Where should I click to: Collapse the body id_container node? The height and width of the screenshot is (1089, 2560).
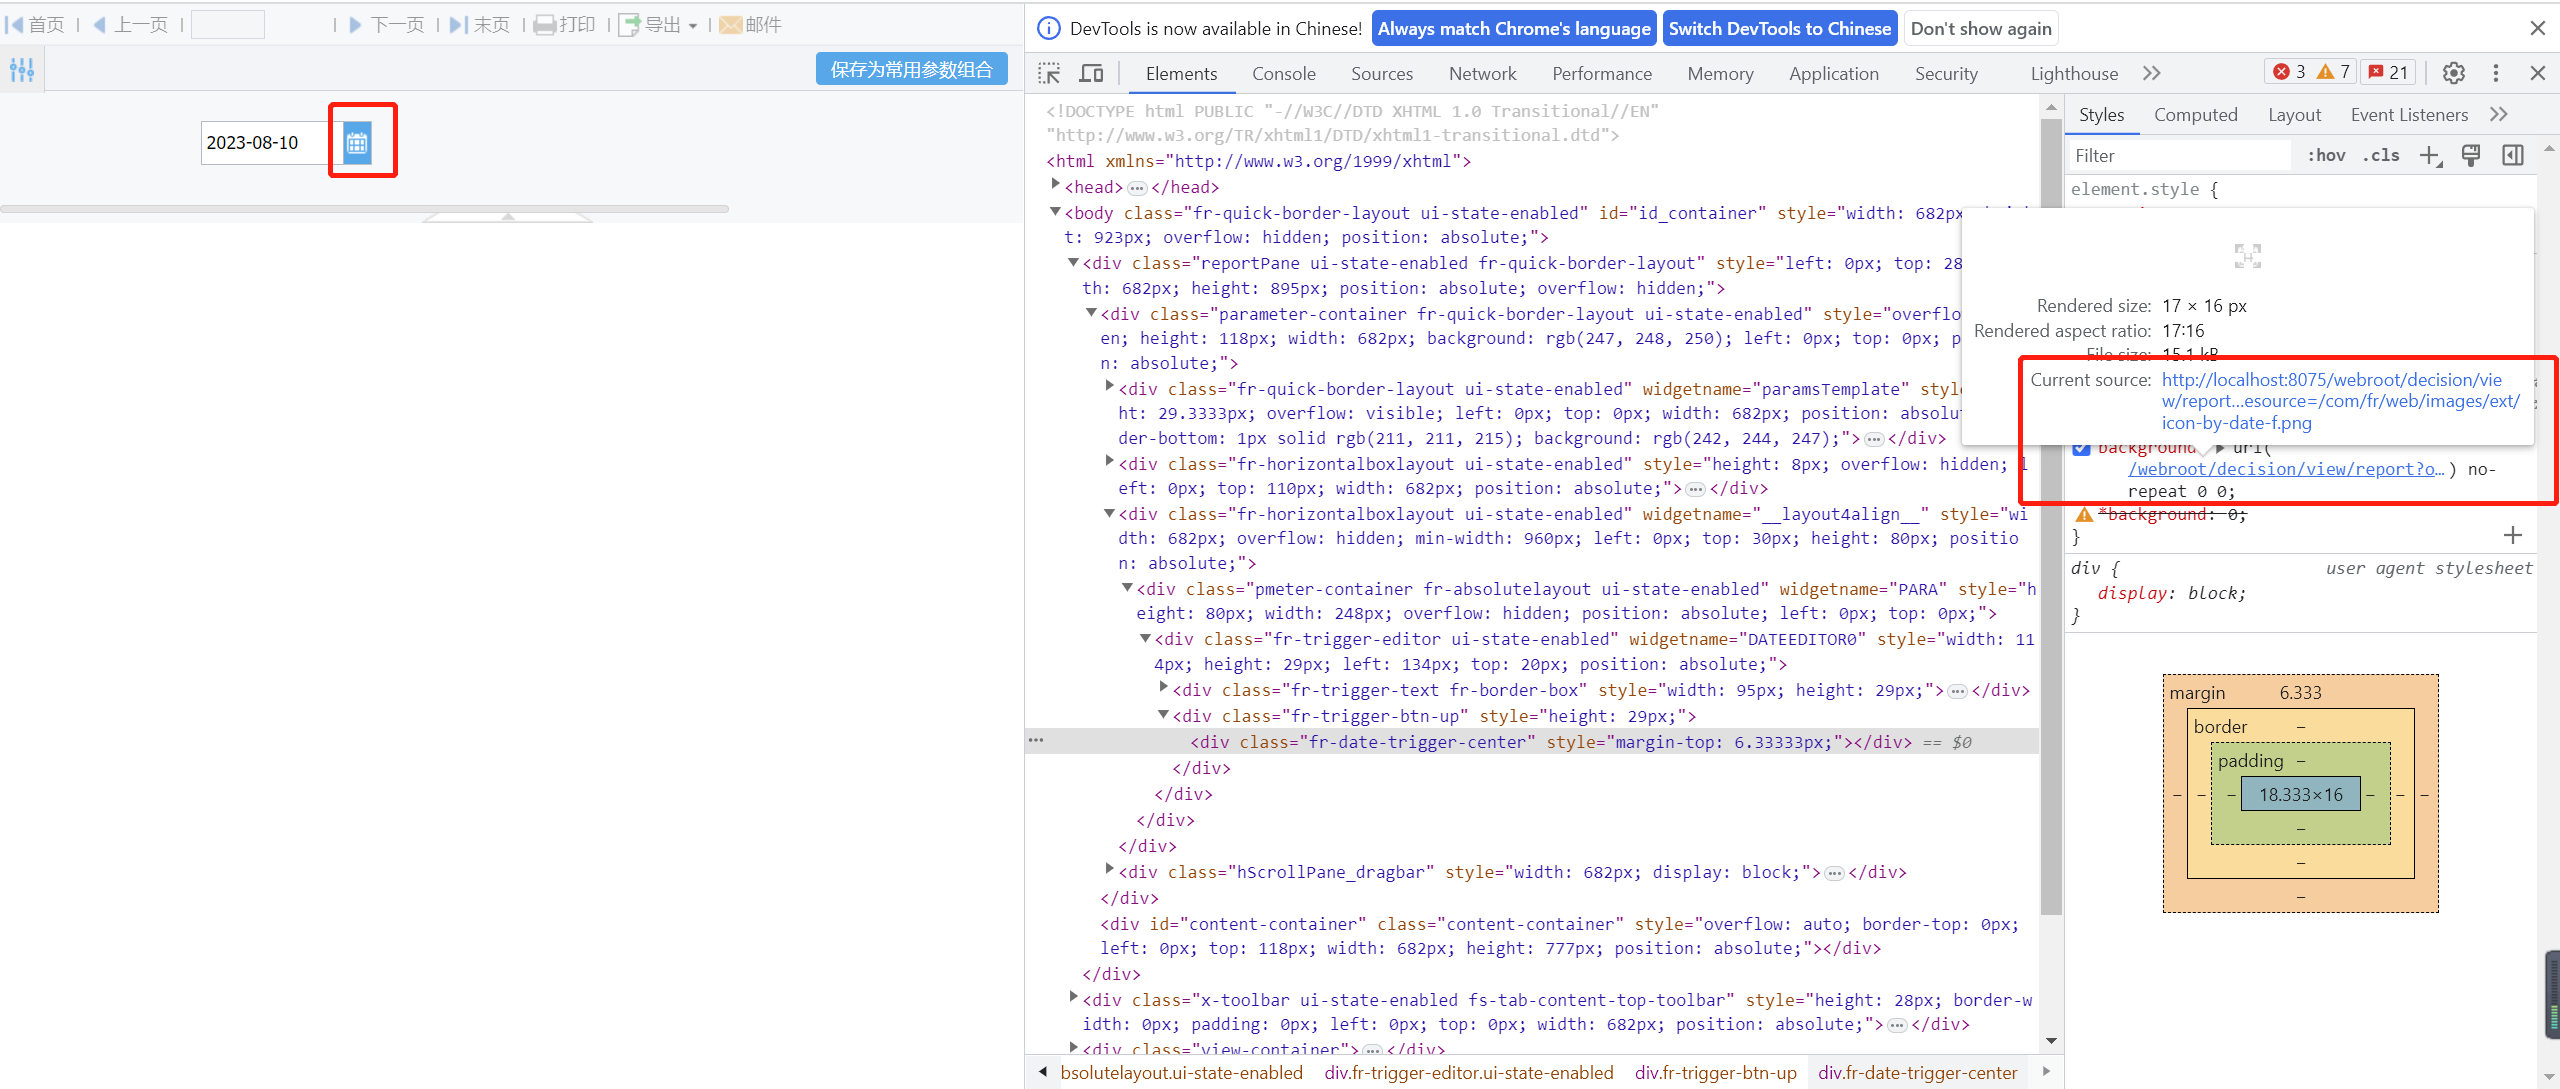[x=1055, y=212]
